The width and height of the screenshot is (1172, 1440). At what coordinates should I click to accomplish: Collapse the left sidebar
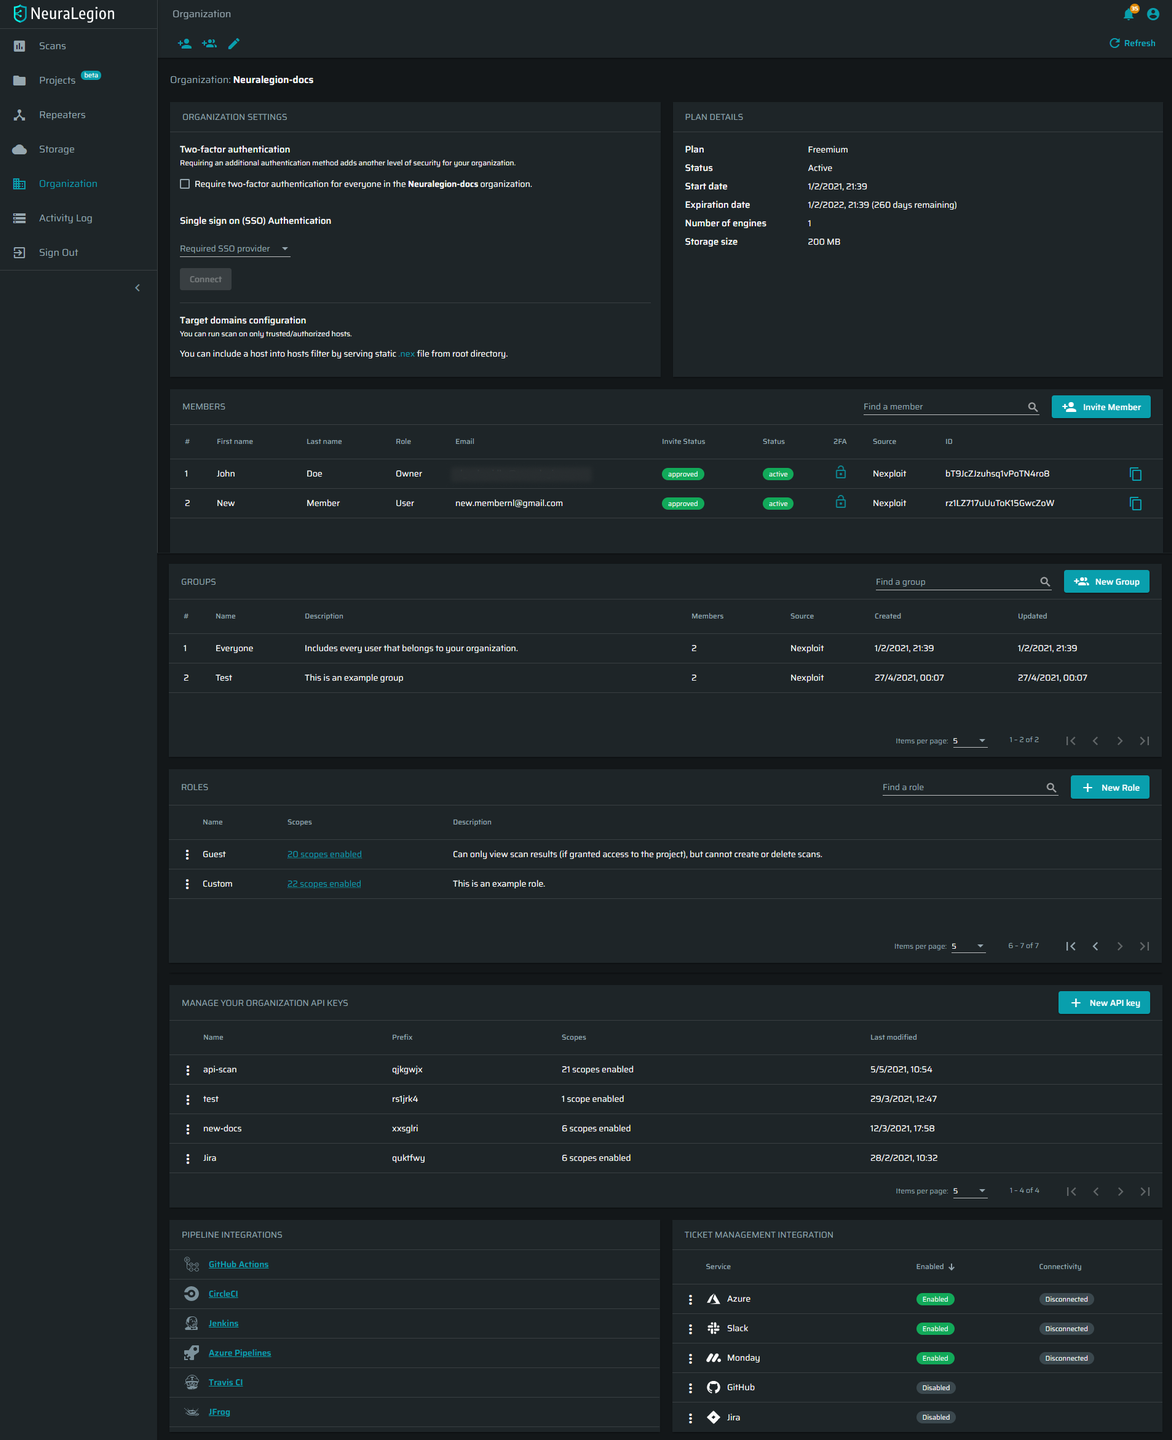click(x=137, y=288)
